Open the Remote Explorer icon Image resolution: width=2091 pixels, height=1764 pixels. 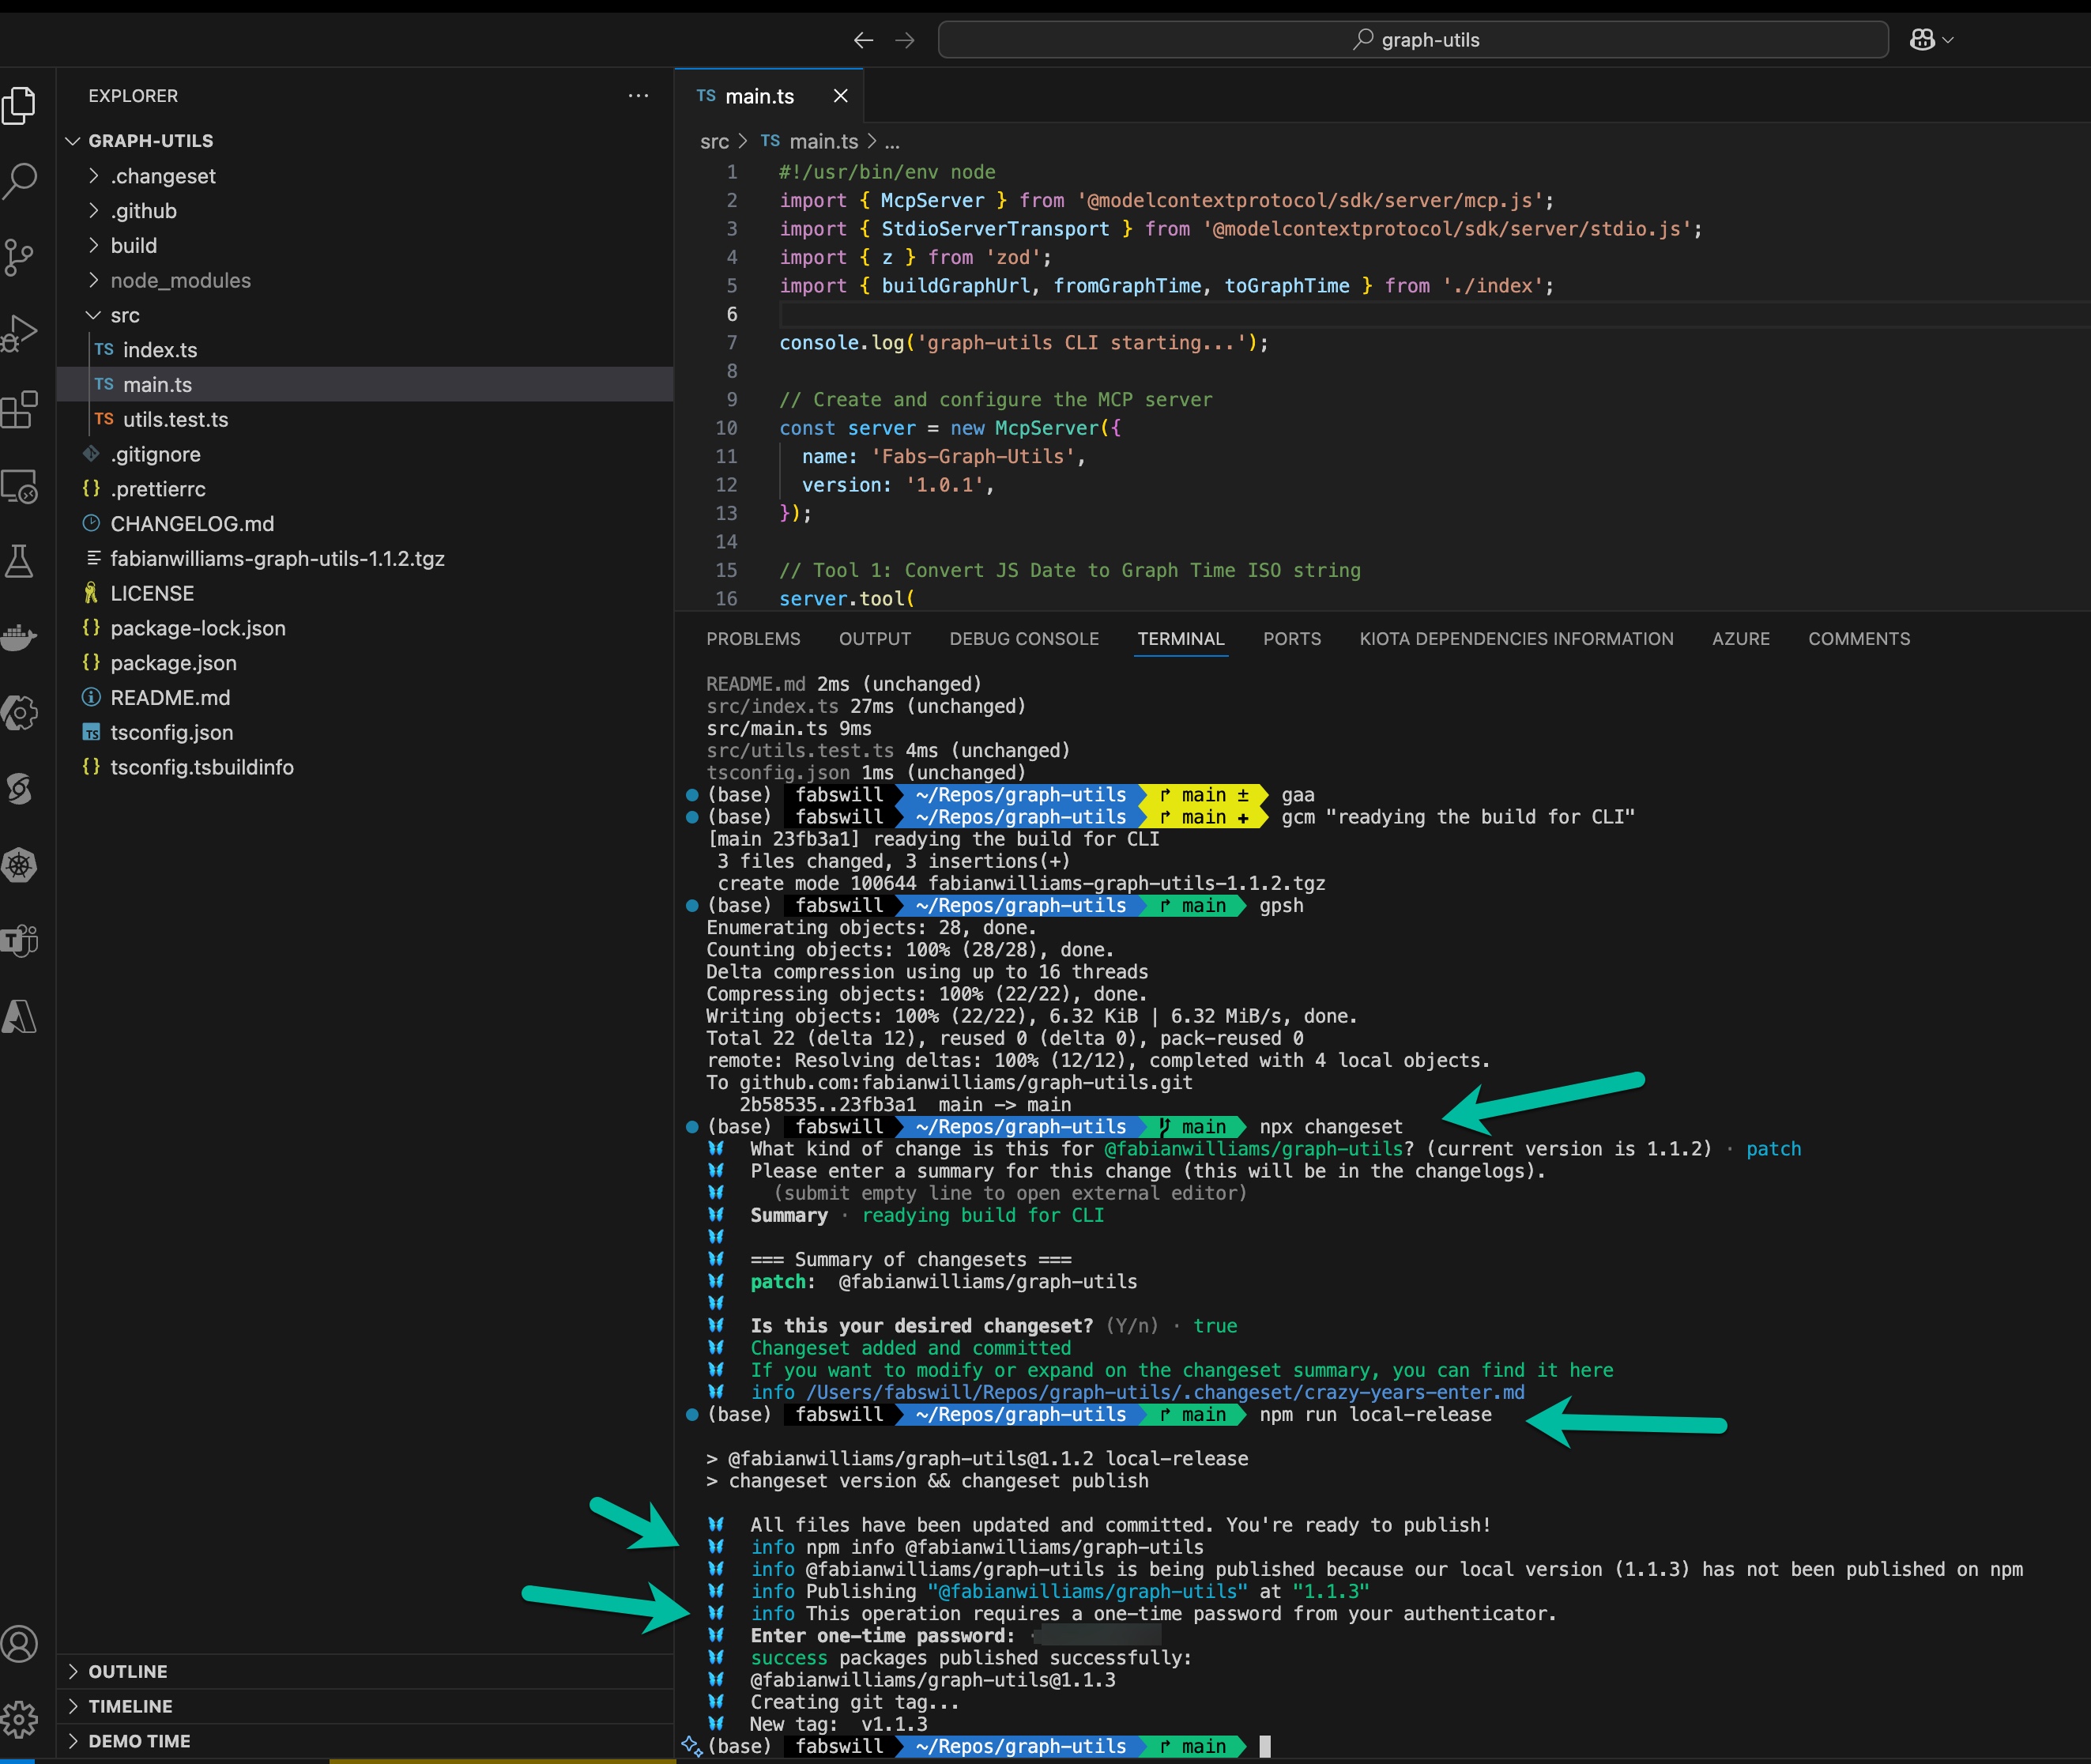[20, 487]
